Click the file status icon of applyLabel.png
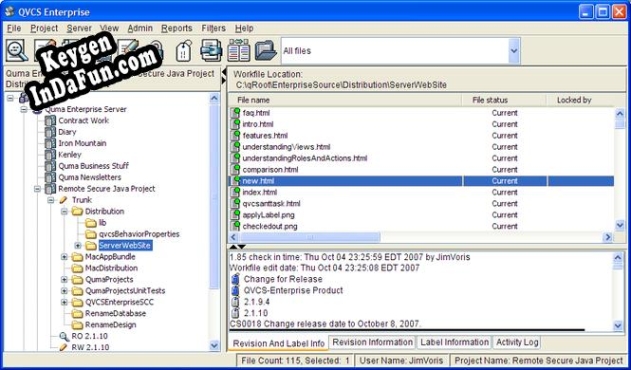This screenshot has width=631, height=370. click(x=235, y=215)
